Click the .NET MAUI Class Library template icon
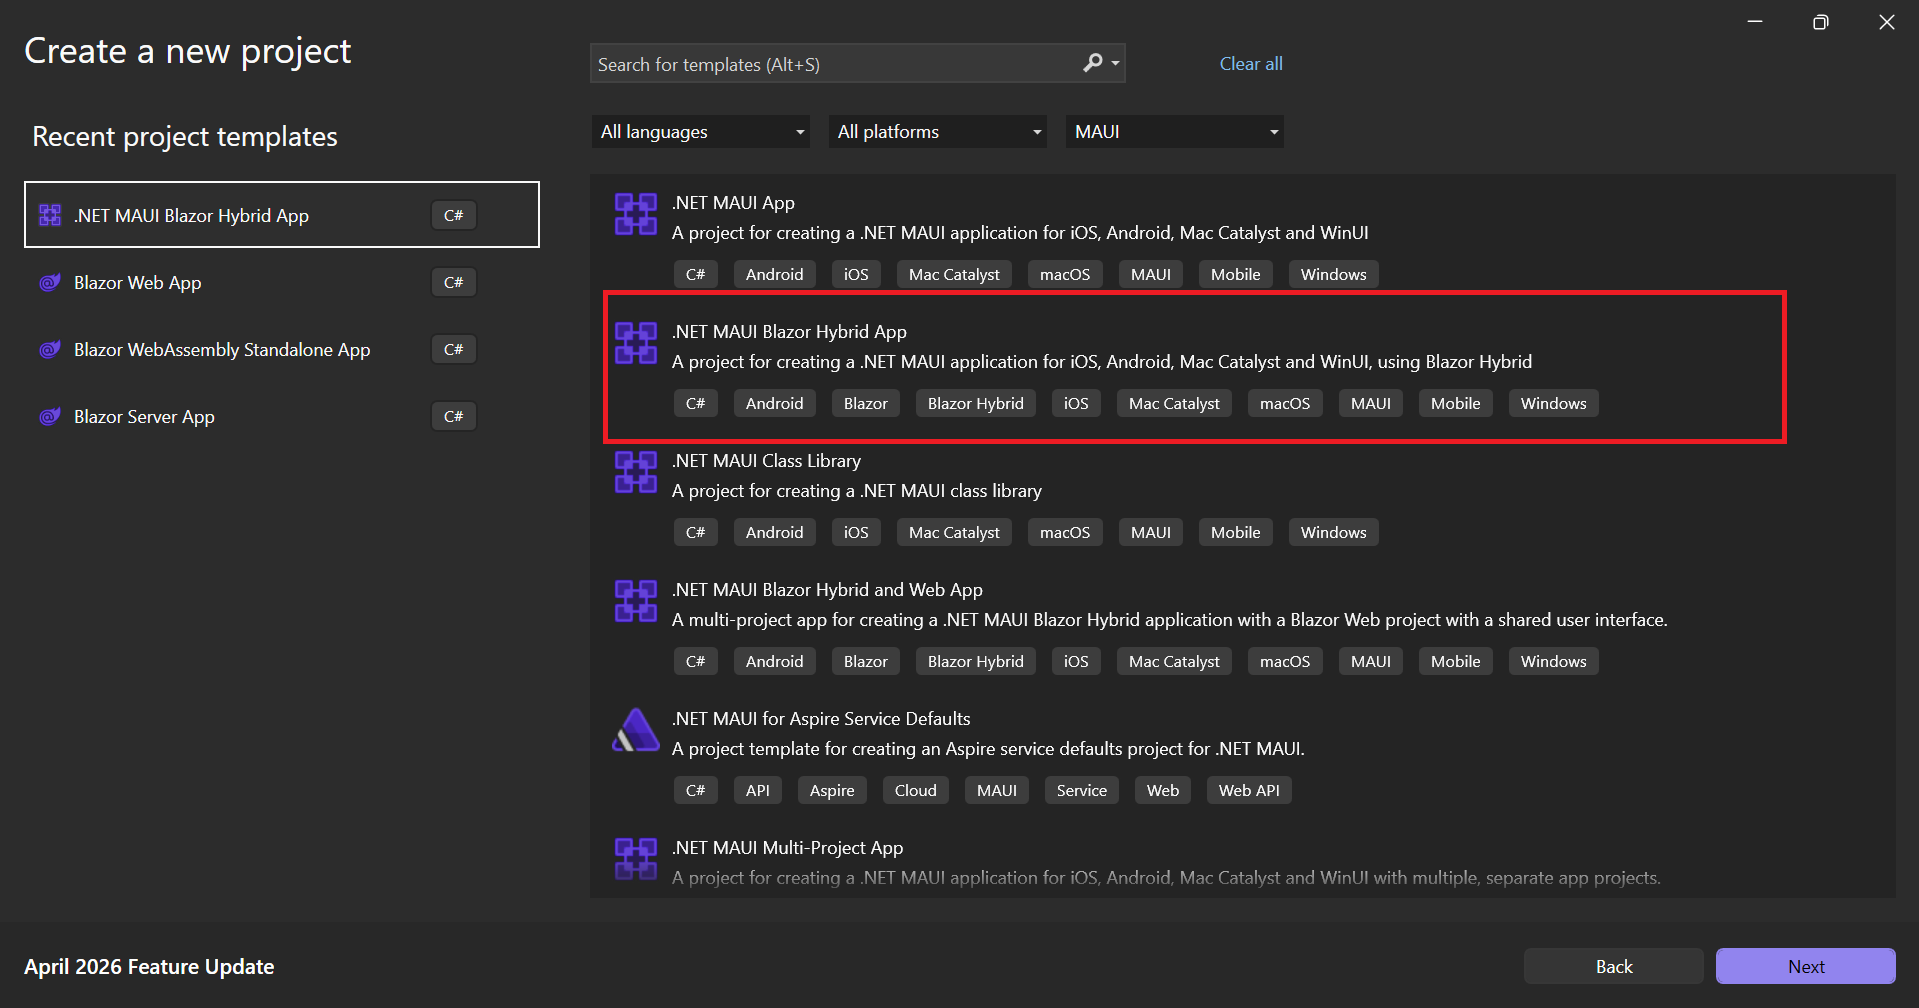Viewport: 1919px width, 1008px height. coord(636,472)
